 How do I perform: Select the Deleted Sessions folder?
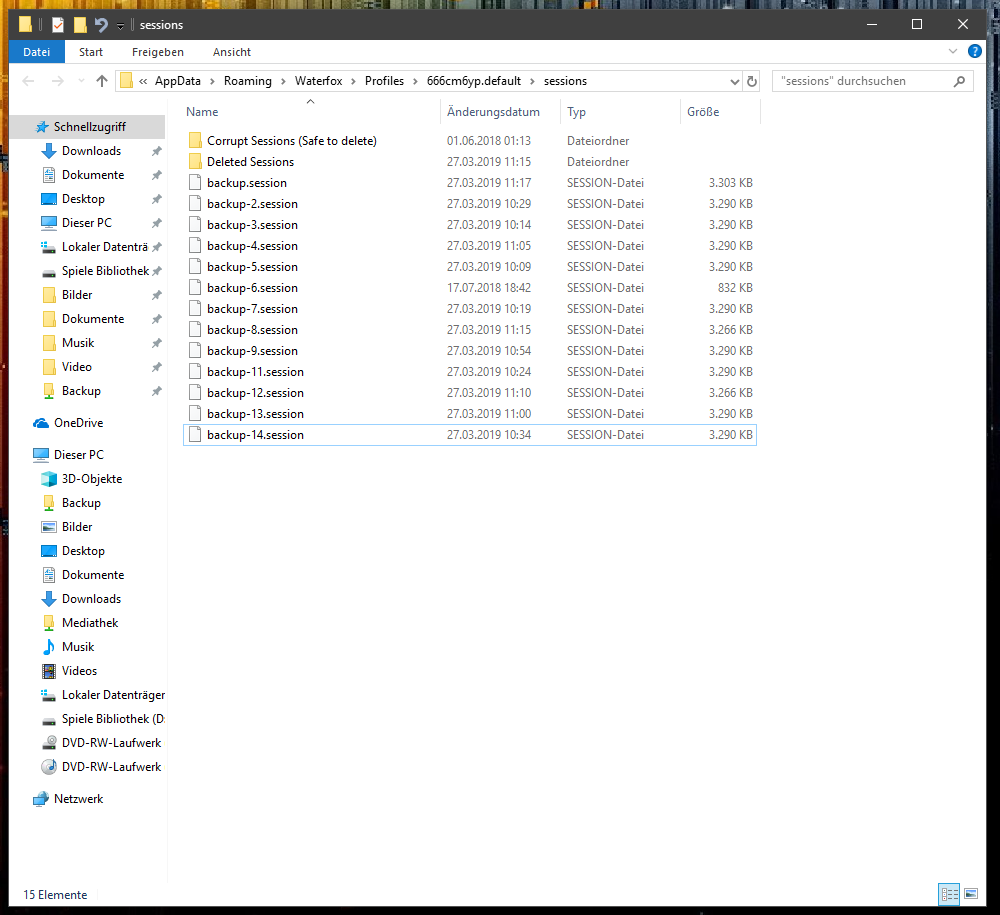tap(250, 162)
